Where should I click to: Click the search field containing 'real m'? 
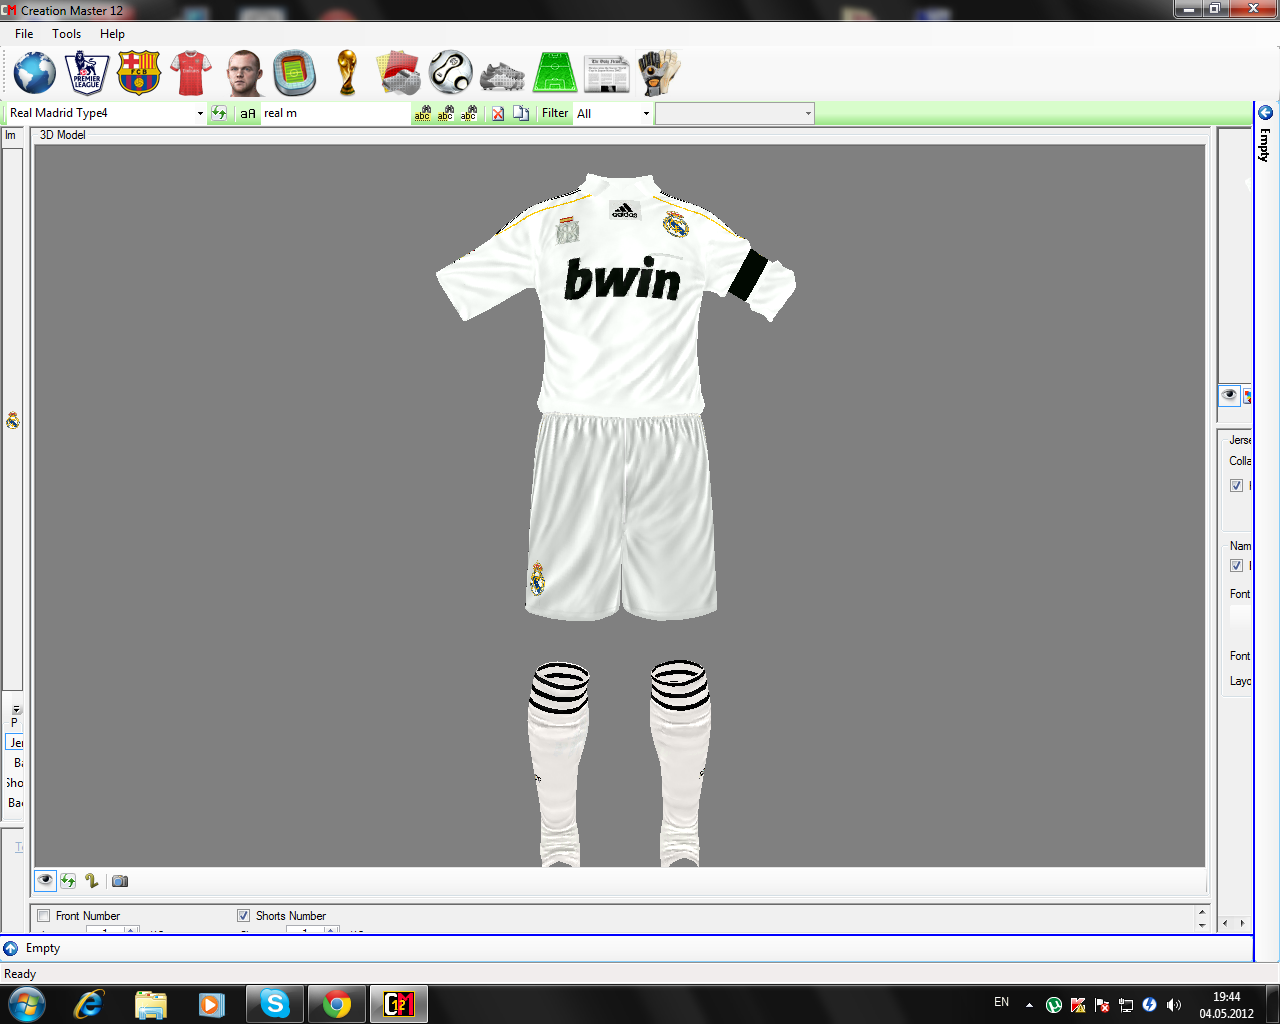point(335,114)
